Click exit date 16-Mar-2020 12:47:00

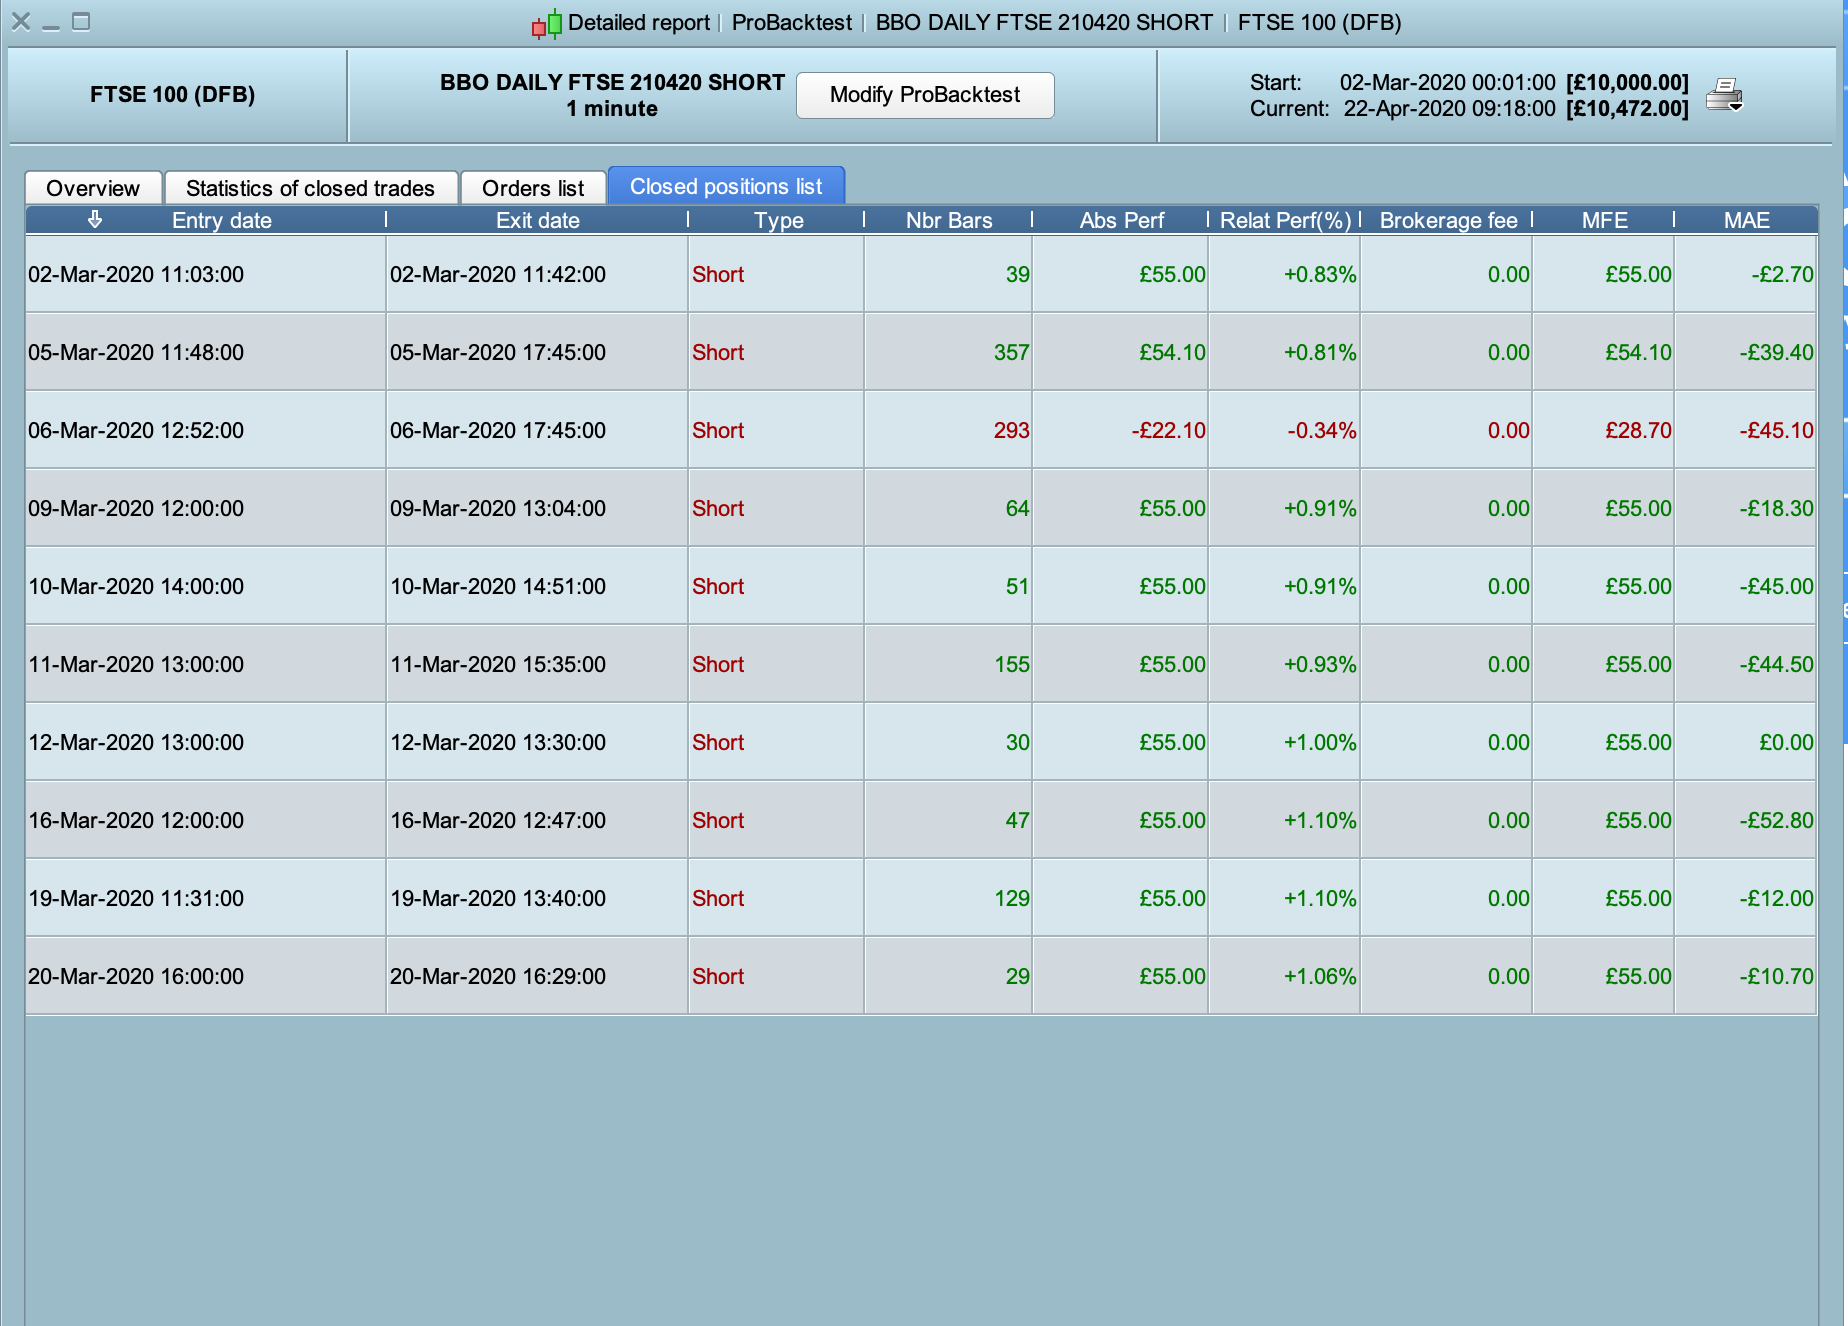point(498,820)
